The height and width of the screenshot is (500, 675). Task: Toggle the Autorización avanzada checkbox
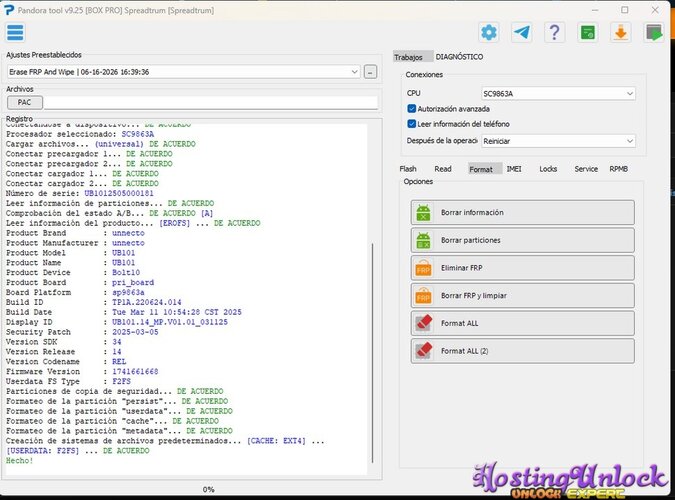(x=412, y=109)
